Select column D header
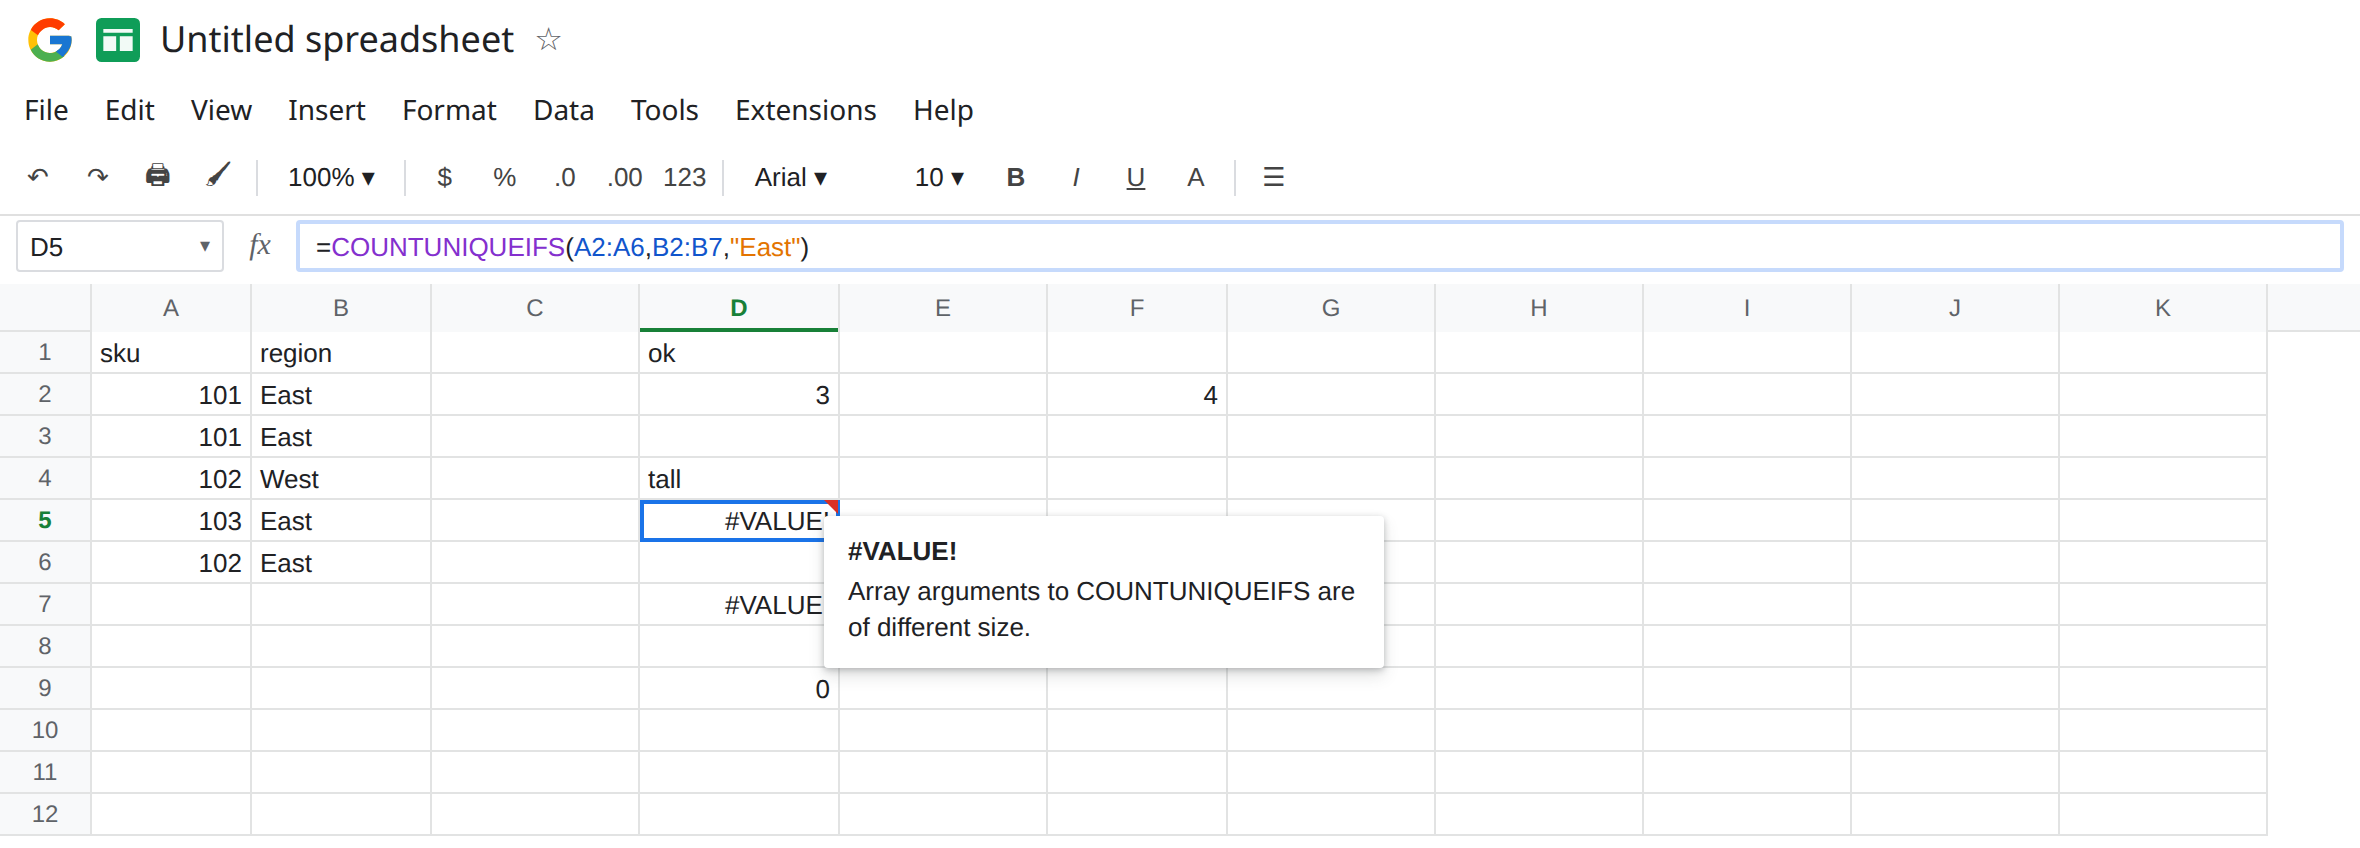 click(739, 308)
